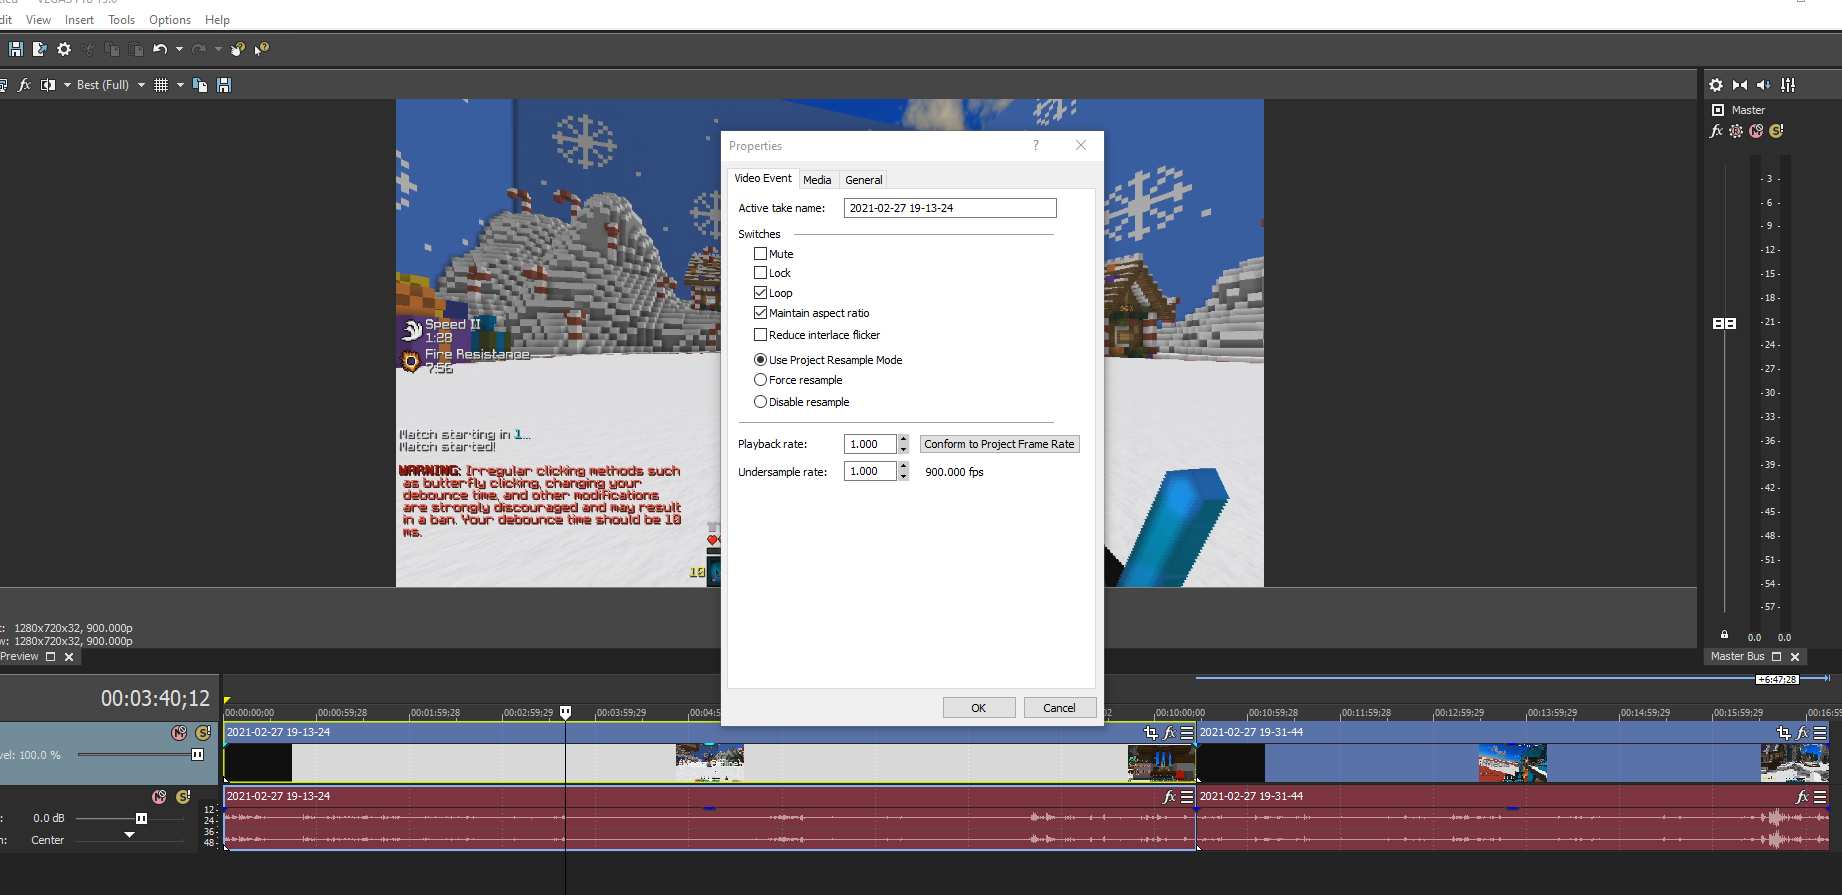1842x895 pixels.
Task: Expand the Redo history dropdown arrow
Action: click(218, 49)
